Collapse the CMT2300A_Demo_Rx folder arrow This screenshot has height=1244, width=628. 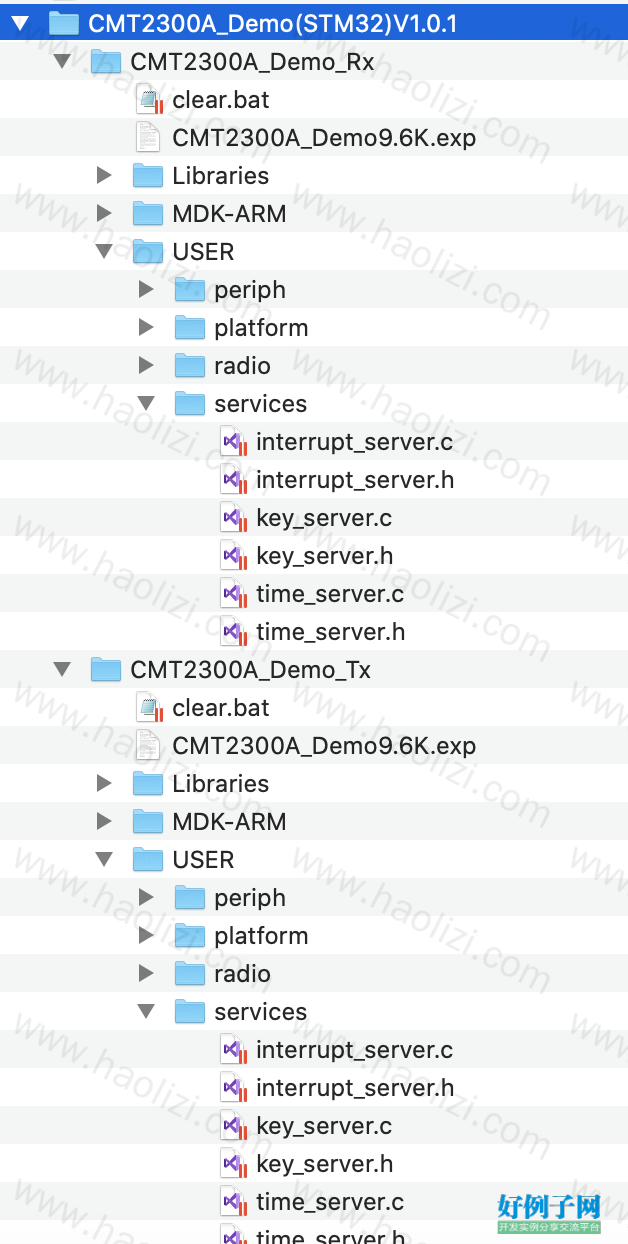point(62,61)
